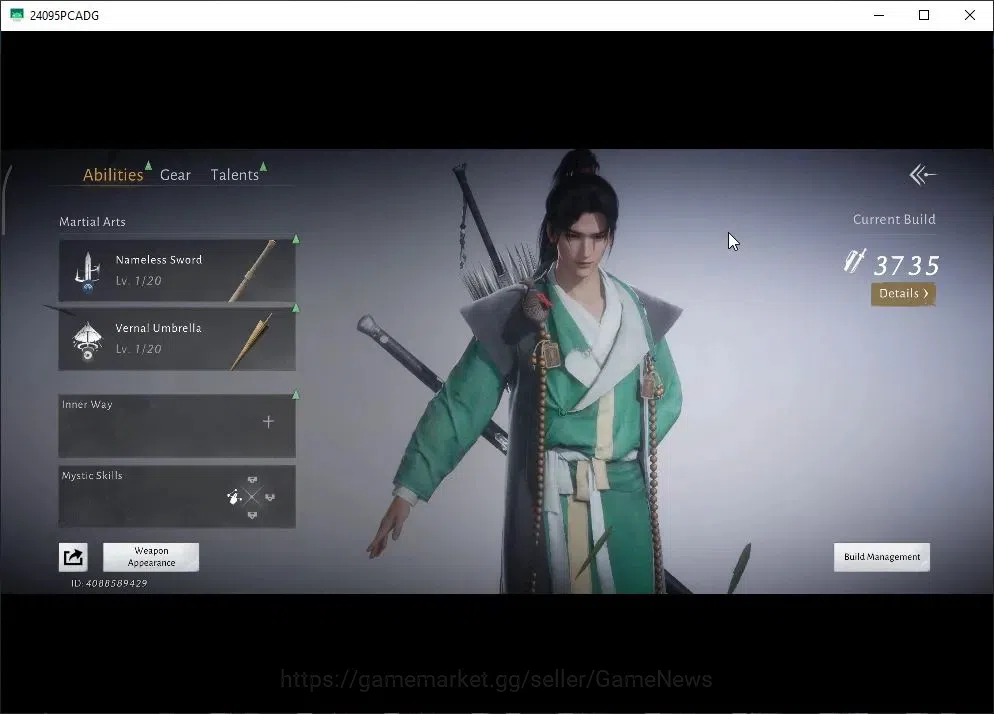The width and height of the screenshot is (994, 714).
Task: Select the Nameless Sword martial art card
Action: 177,270
